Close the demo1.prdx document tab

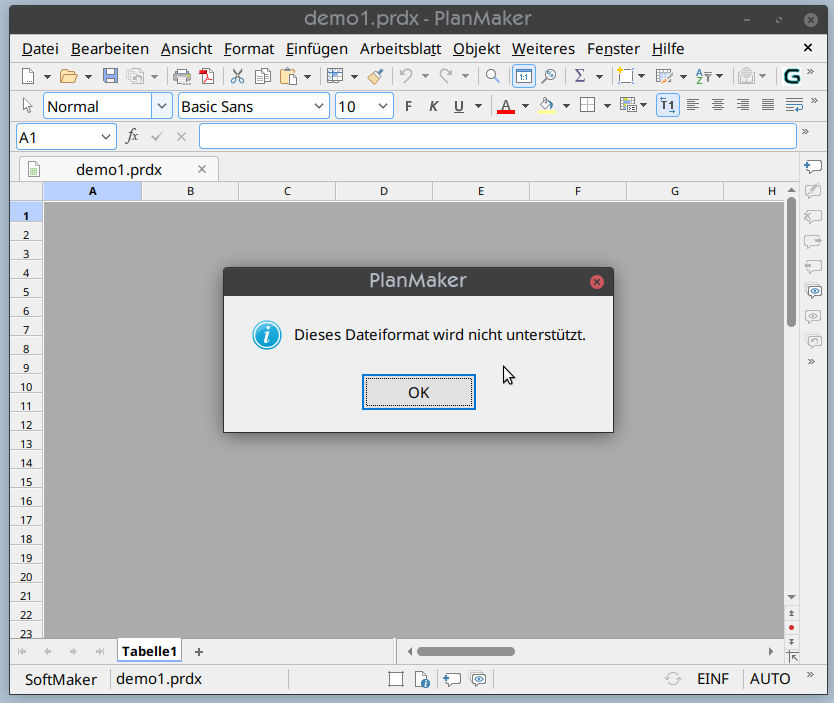point(202,169)
